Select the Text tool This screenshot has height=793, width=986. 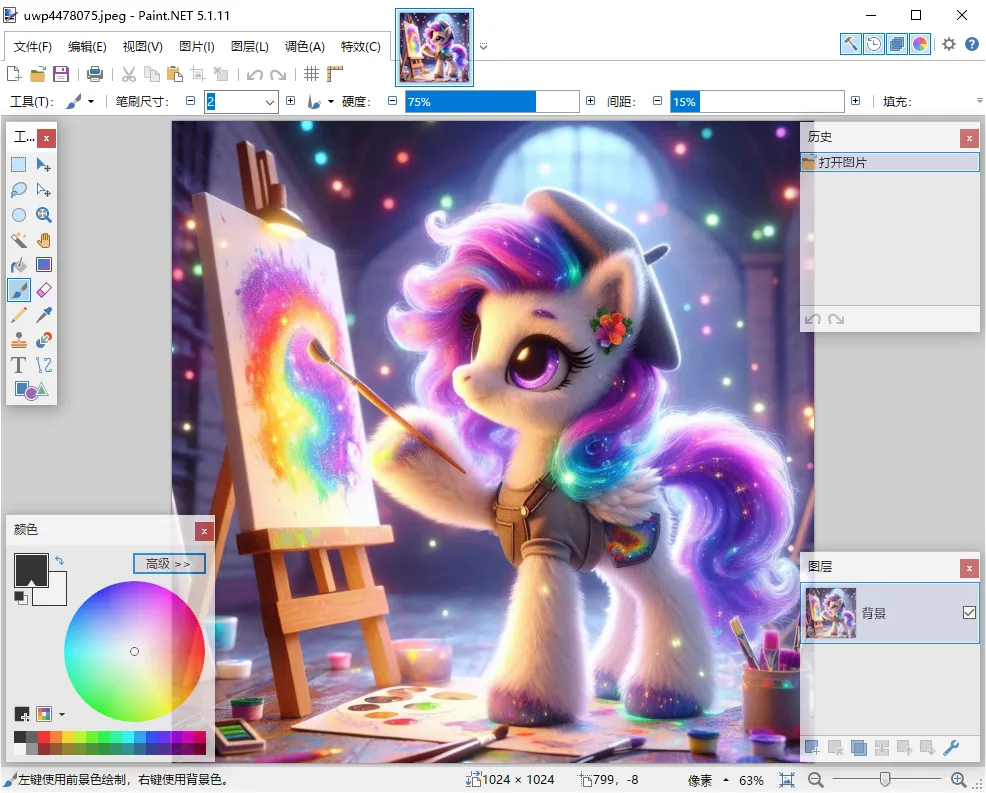click(x=19, y=365)
